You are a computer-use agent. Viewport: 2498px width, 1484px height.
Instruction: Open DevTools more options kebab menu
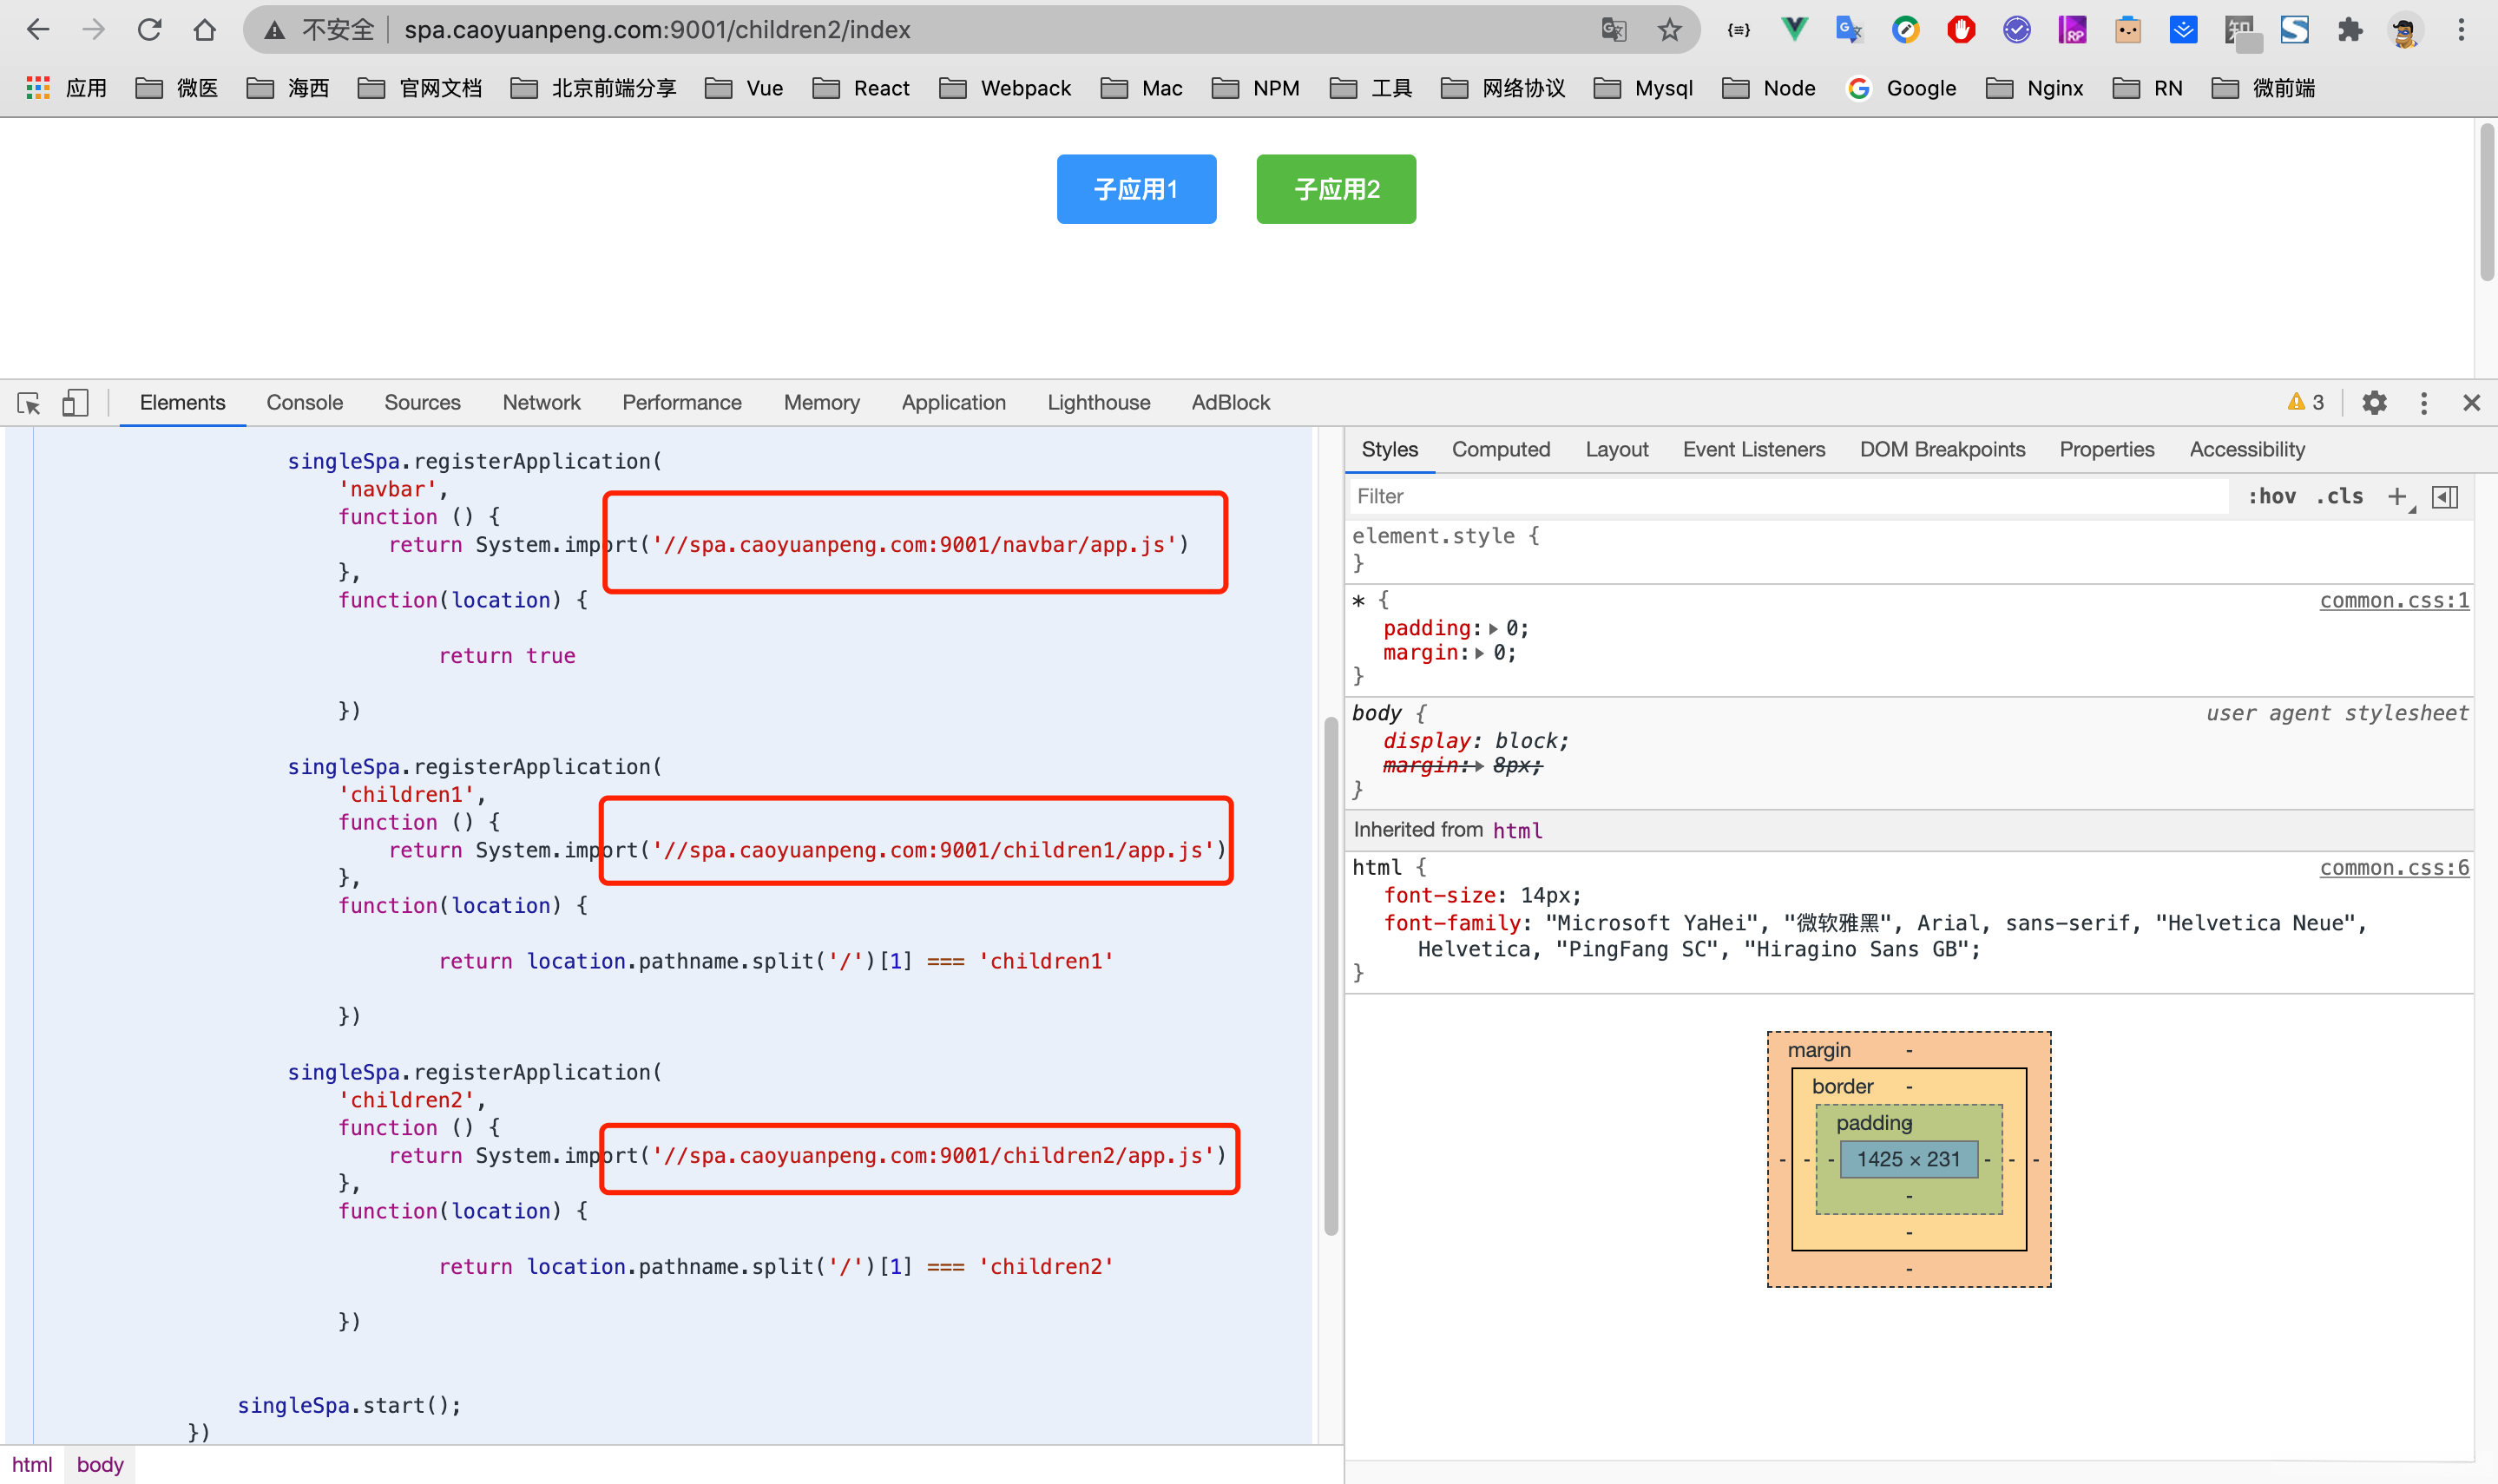point(2423,403)
